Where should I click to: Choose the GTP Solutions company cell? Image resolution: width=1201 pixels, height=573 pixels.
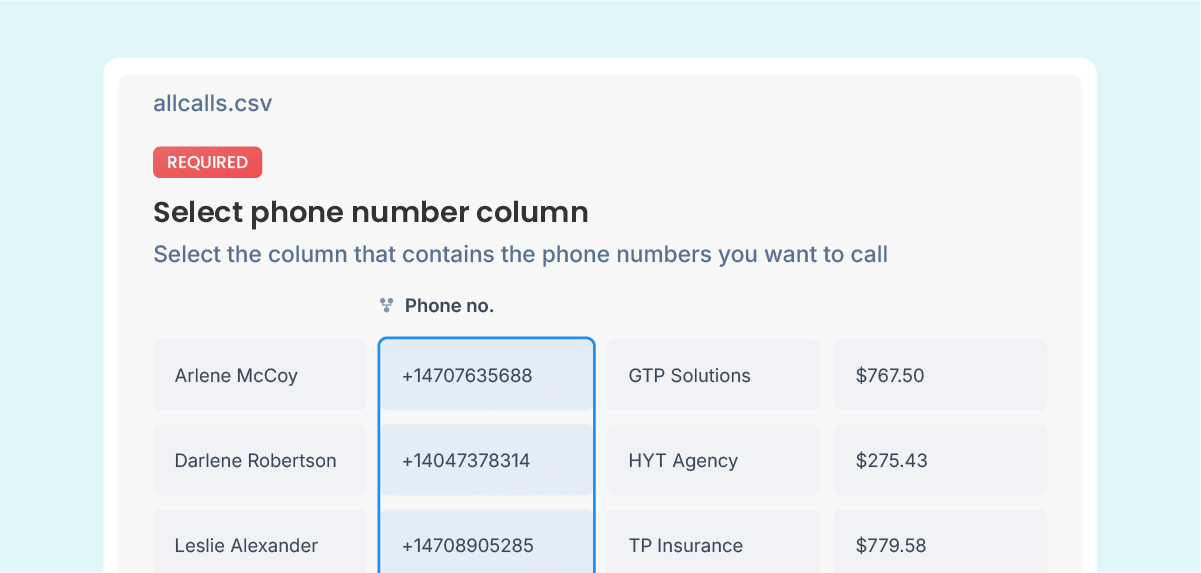(x=713, y=375)
